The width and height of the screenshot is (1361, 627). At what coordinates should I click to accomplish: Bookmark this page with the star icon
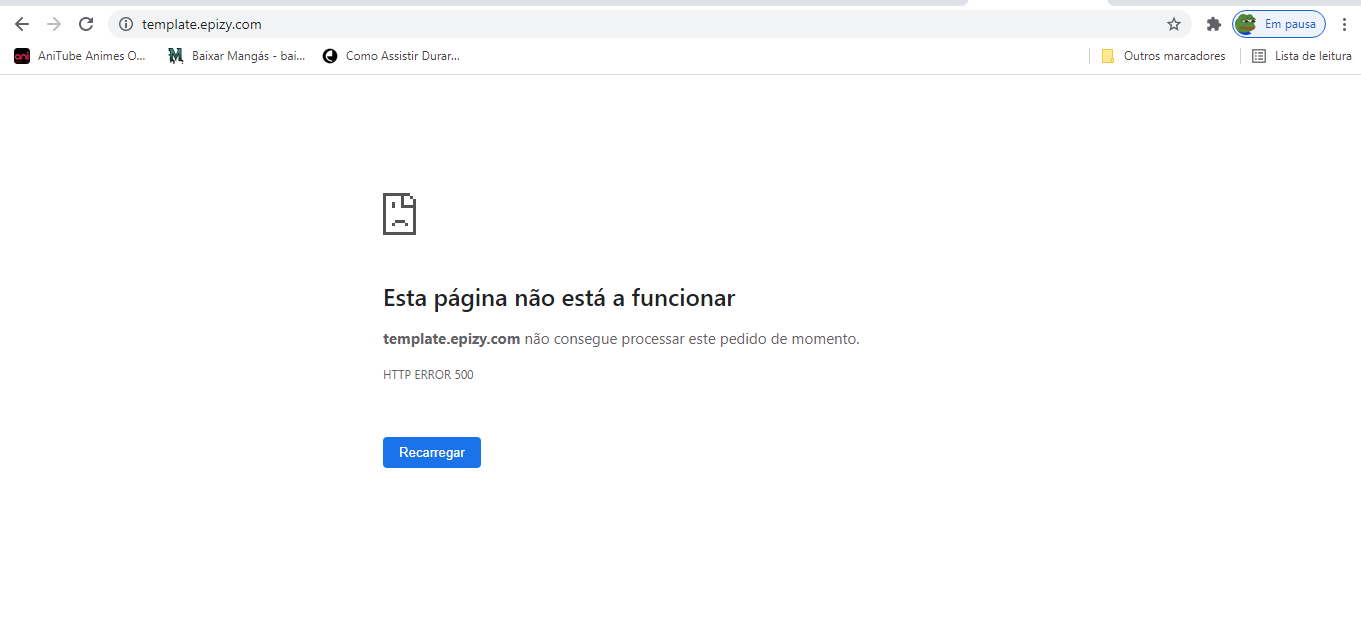click(1174, 24)
